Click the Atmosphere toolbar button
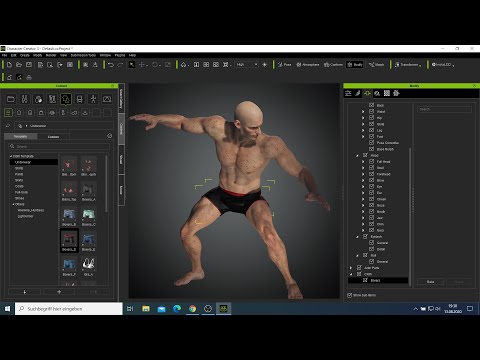The image size is (480, 360). [308, 65]
